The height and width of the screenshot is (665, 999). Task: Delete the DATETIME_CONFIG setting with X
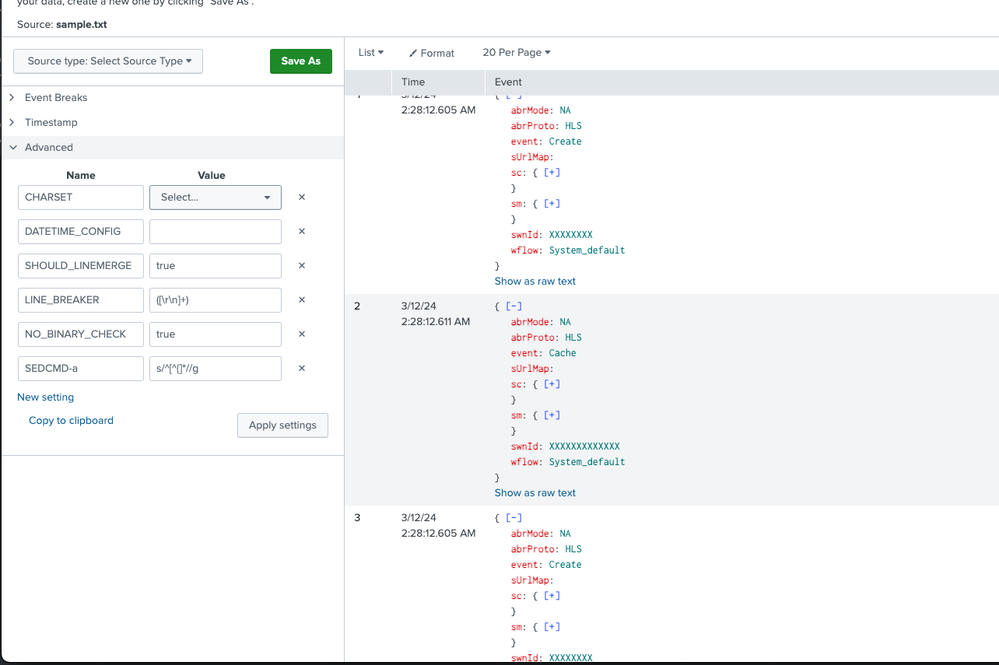pyautogui.click(x=302, y=232)
